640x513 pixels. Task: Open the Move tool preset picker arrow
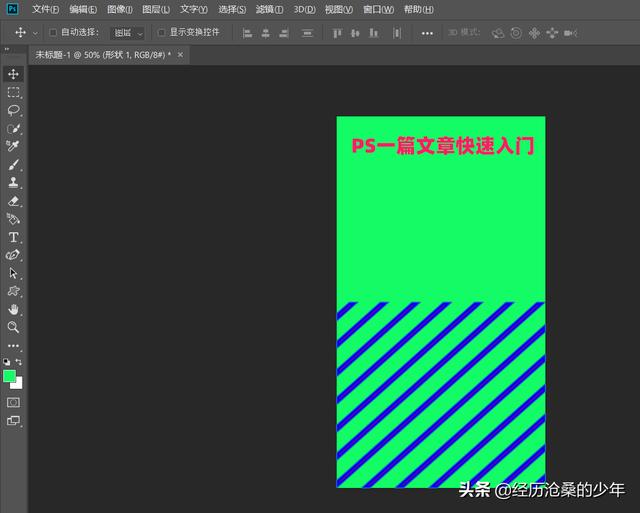pos(35,33)
